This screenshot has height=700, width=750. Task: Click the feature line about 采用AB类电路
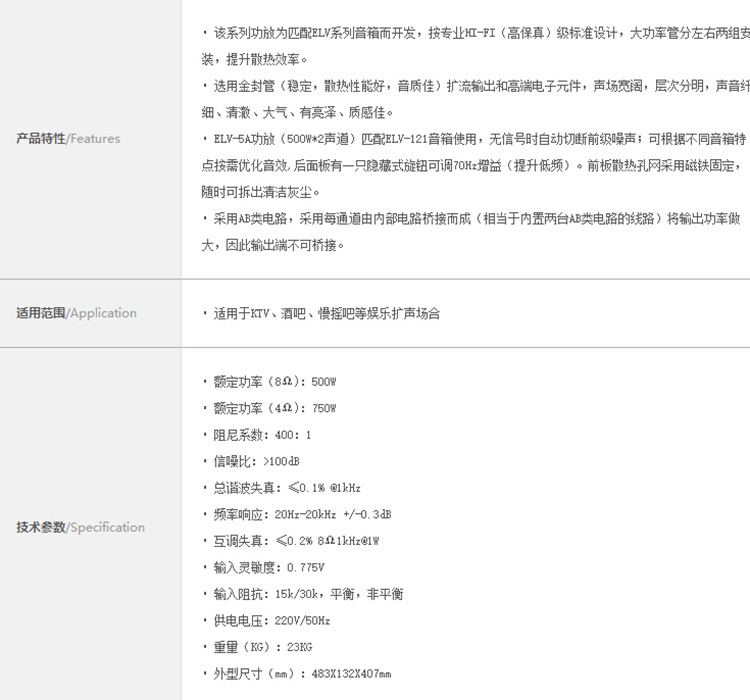point(470,218)
